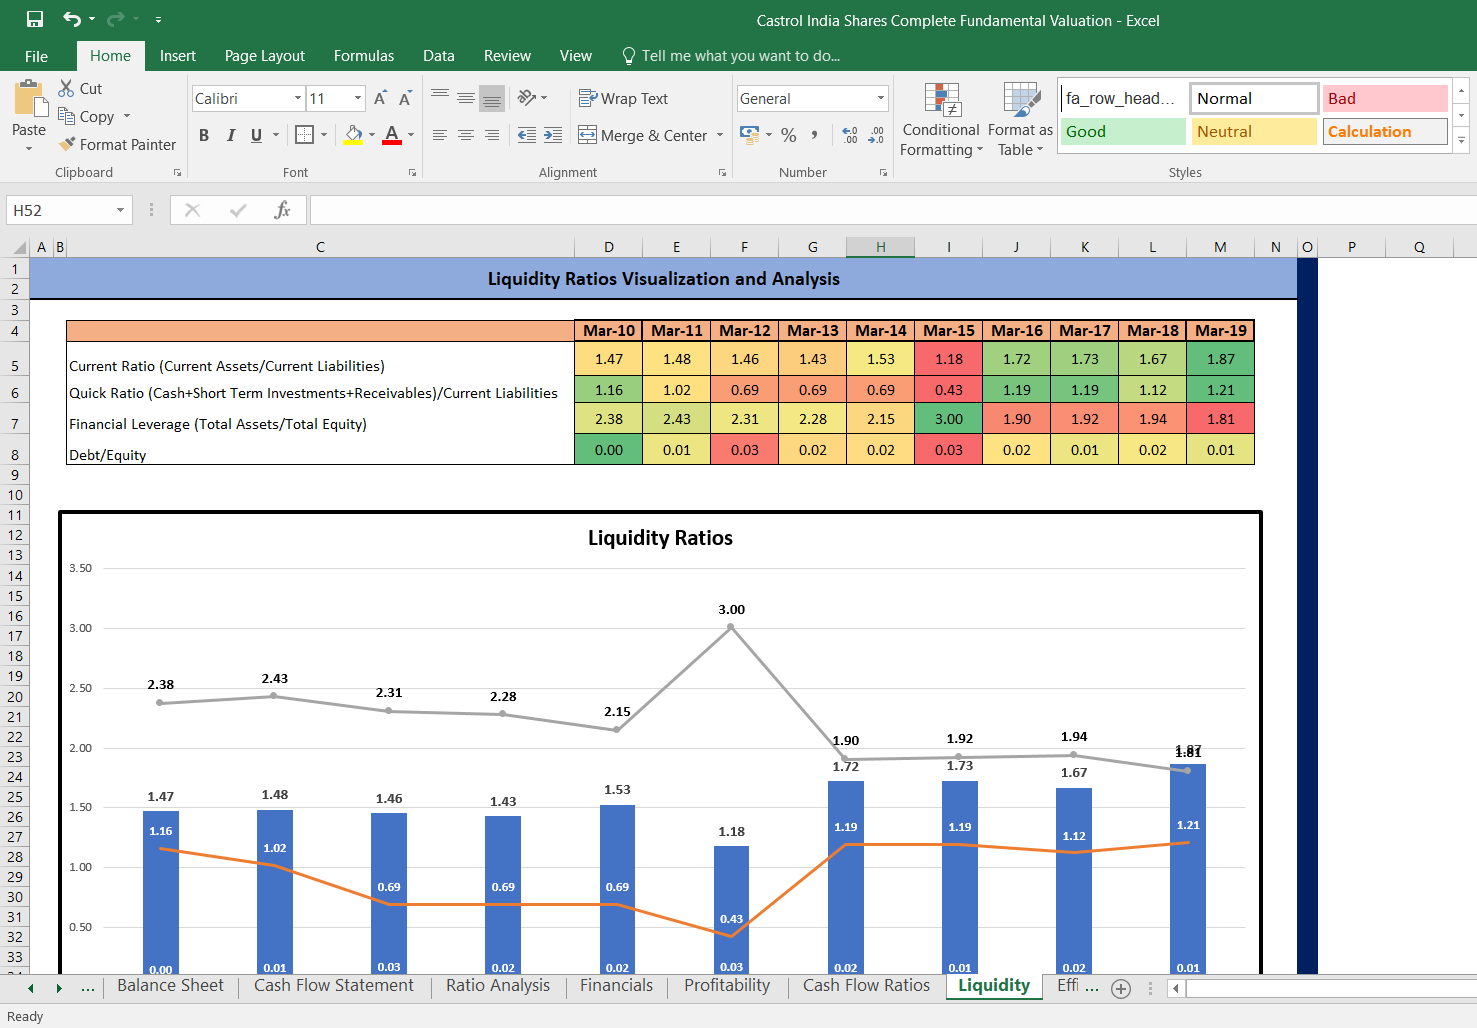
Task: Decrease font size
Action: 405,98
